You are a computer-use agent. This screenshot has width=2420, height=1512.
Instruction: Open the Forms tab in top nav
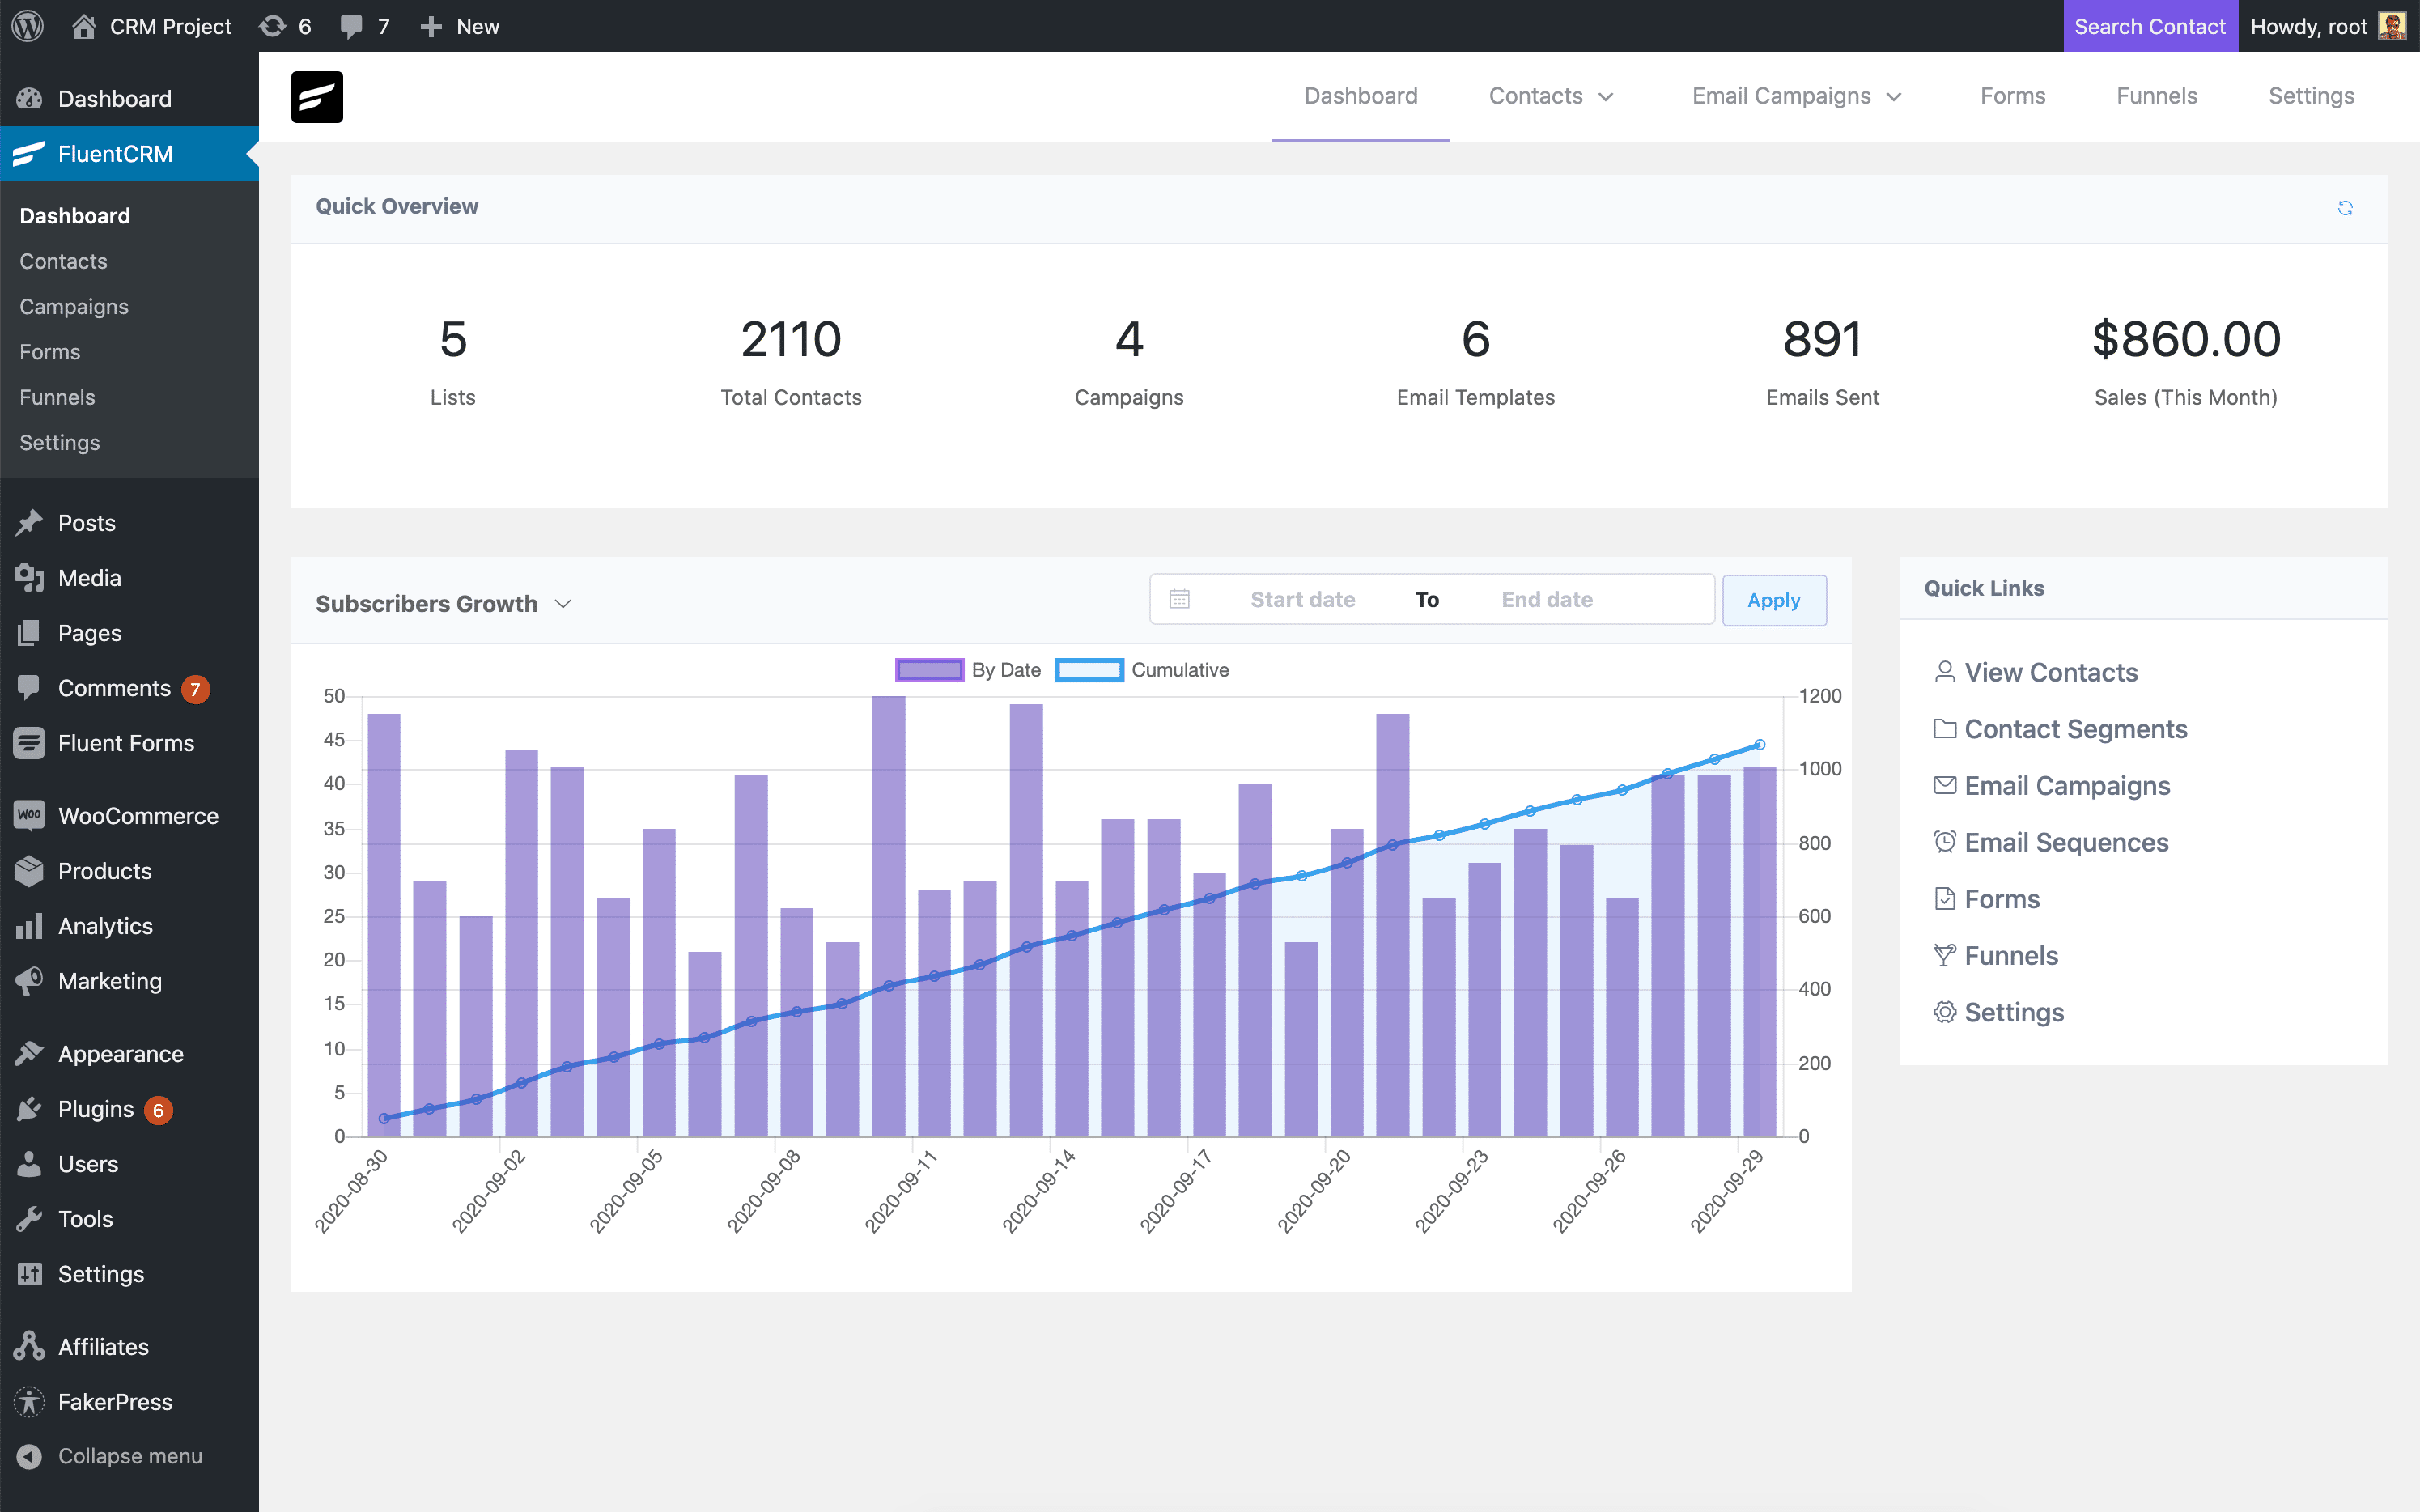2012,96
